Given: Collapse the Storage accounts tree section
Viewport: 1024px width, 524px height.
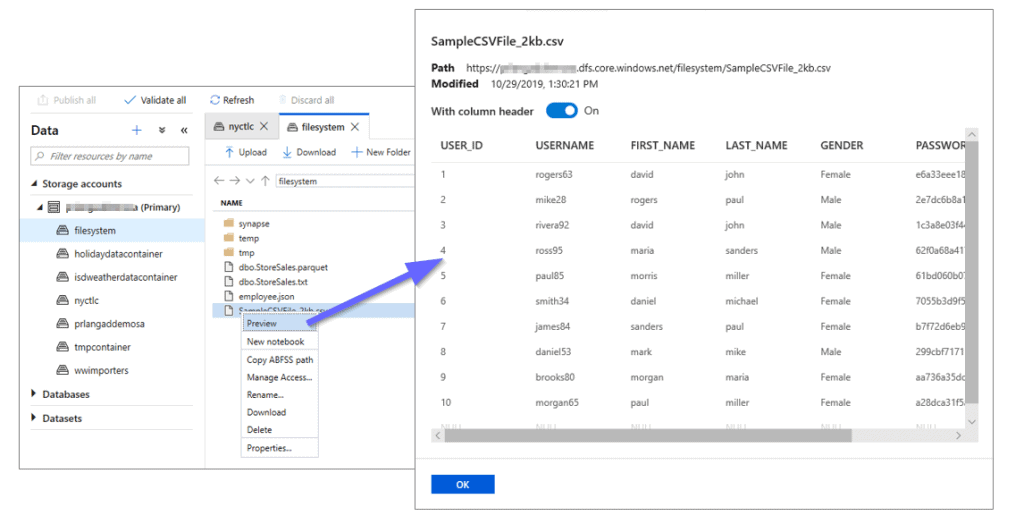Looking at the screenshot, I should (x=35, y=184).
